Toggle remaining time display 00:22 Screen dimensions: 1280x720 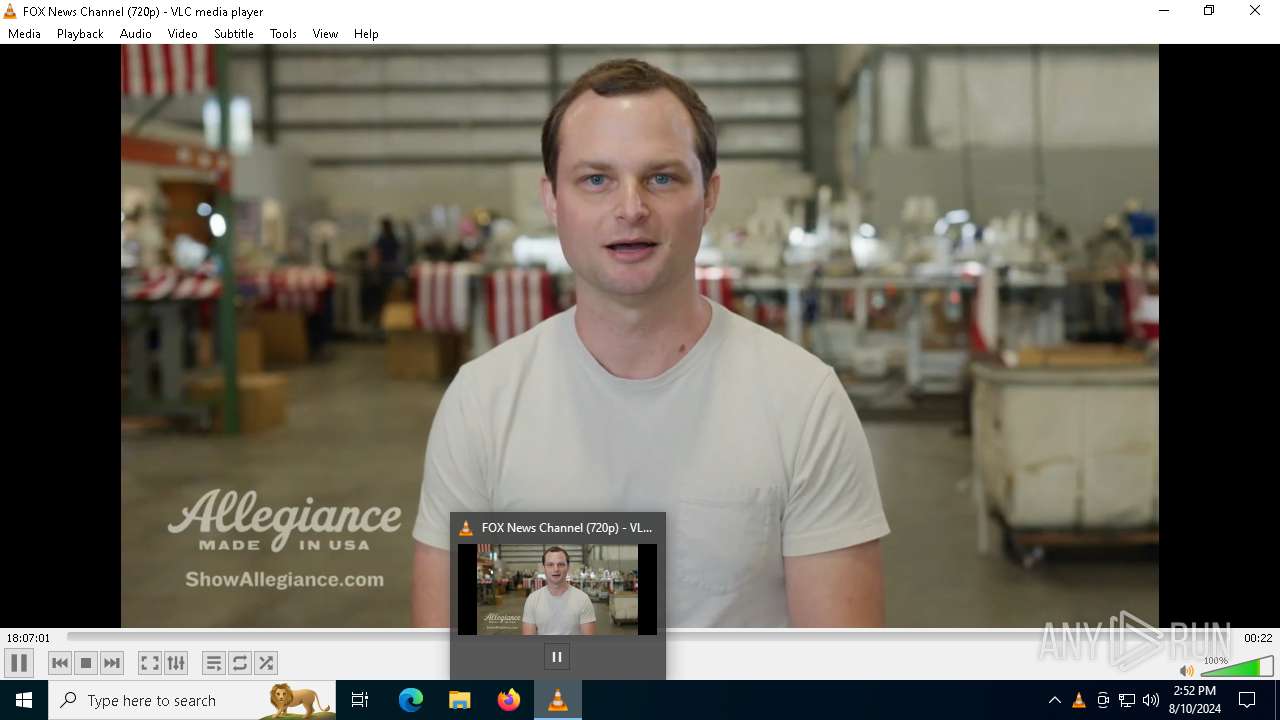click(x=1258, y=638)
